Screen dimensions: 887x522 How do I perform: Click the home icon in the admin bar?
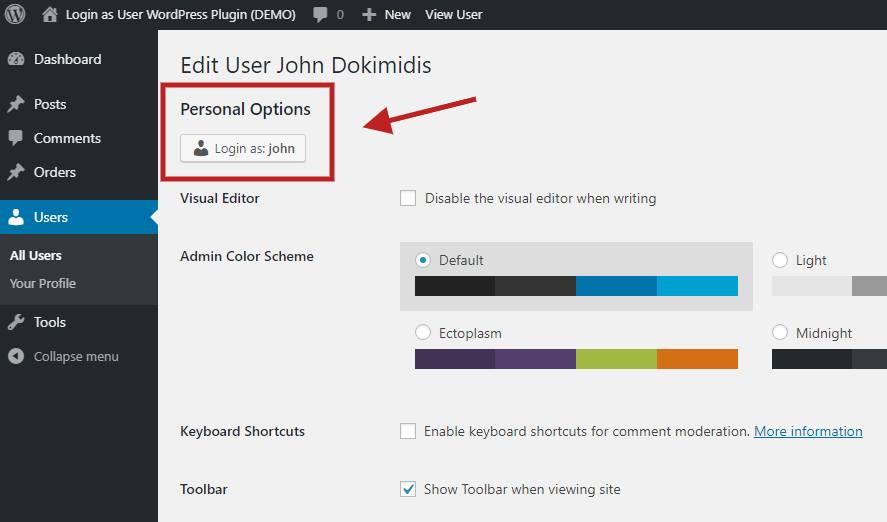[x=50, y=14]
